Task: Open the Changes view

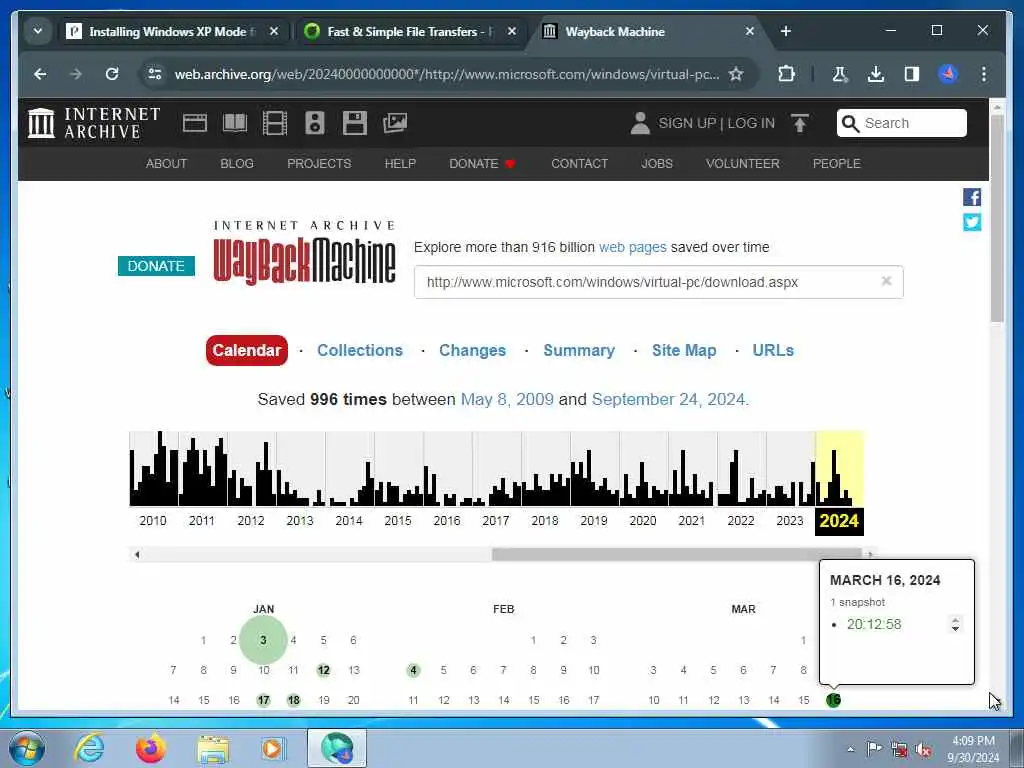Action: coord(472,350)
